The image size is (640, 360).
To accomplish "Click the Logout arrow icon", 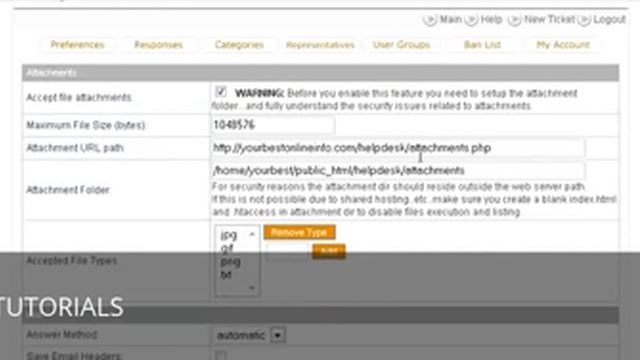I will pyautogui.click(x=584, y=19).
